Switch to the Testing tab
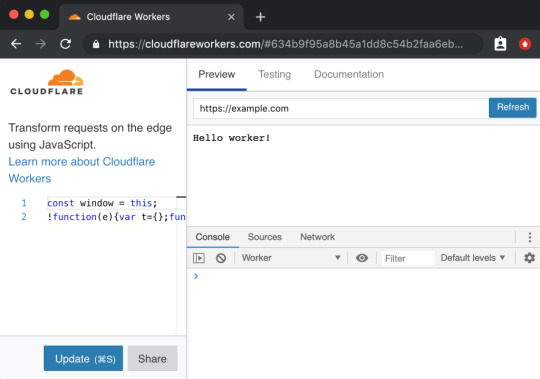 tap(274, 74)
